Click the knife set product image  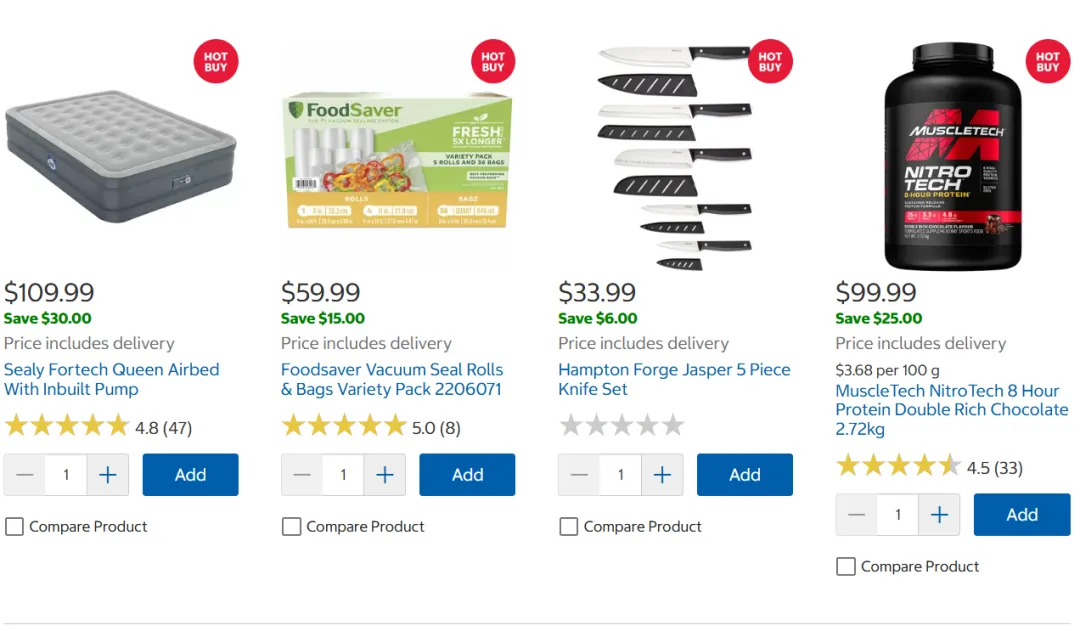(x=675, y=157)
